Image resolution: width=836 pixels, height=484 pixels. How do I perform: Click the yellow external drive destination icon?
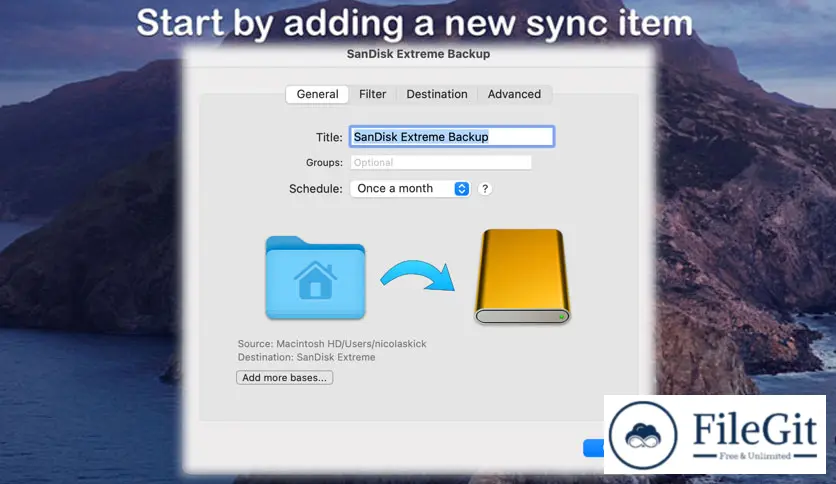pyautogui.click(x=522, y=276)
